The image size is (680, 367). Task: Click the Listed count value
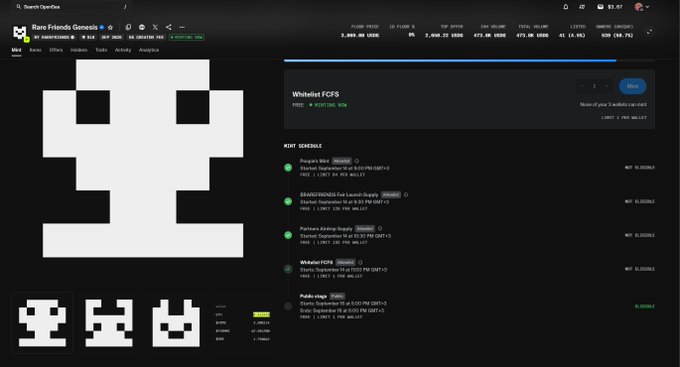click(572, 35)
